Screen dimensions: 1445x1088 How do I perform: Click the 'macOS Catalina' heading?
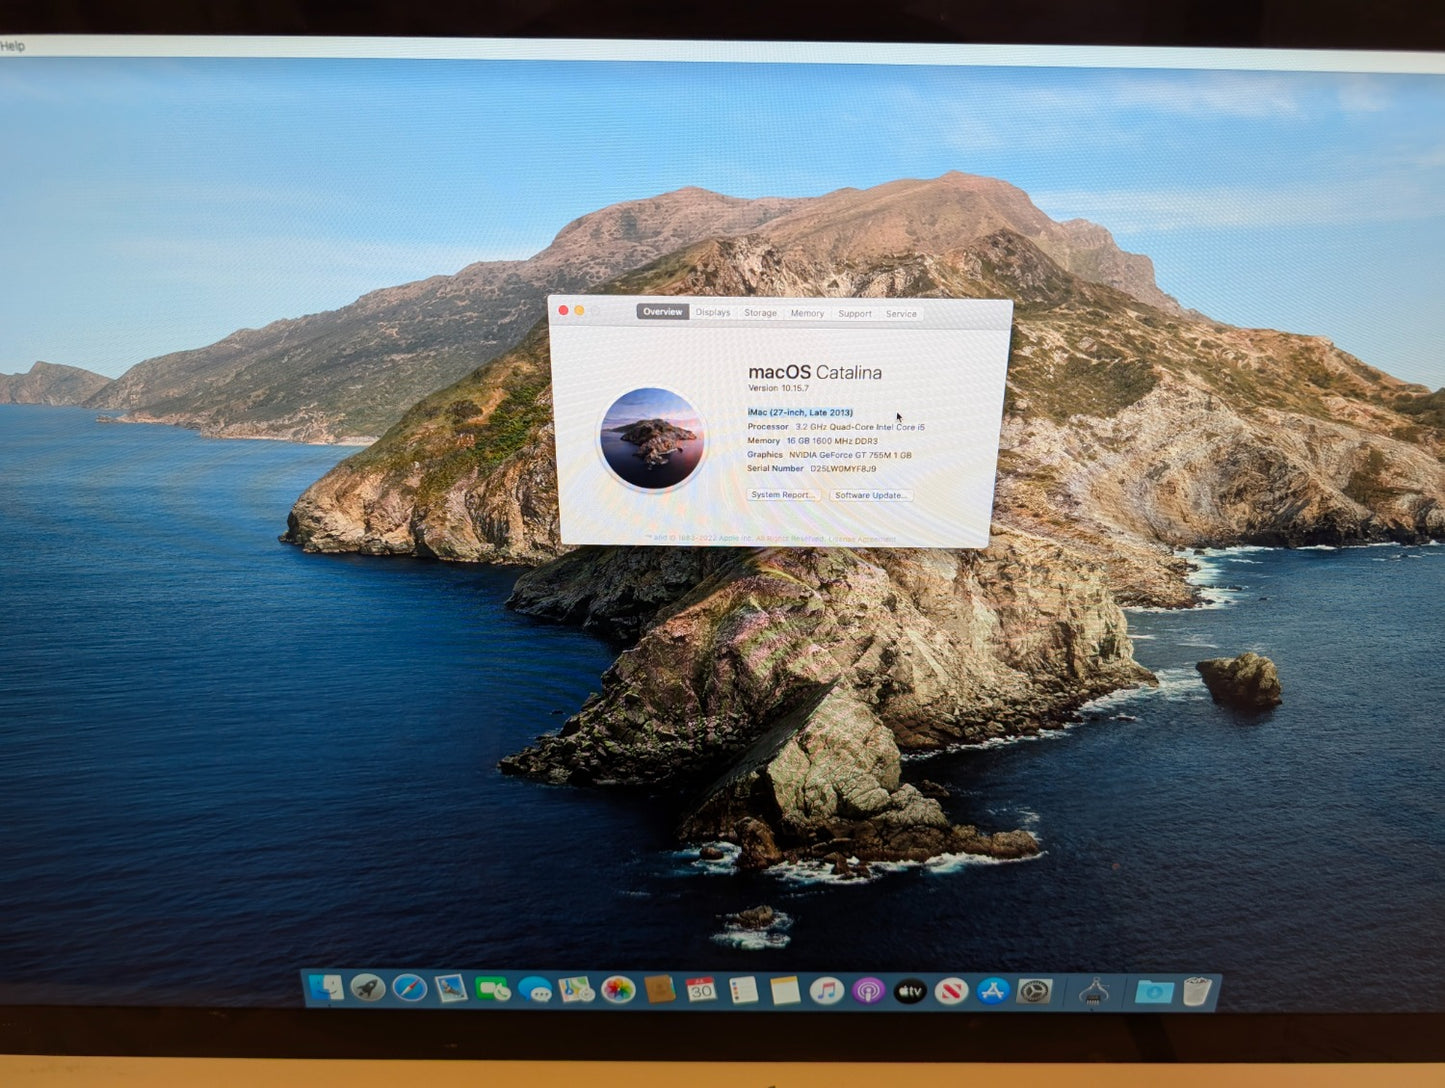(815, 372)
